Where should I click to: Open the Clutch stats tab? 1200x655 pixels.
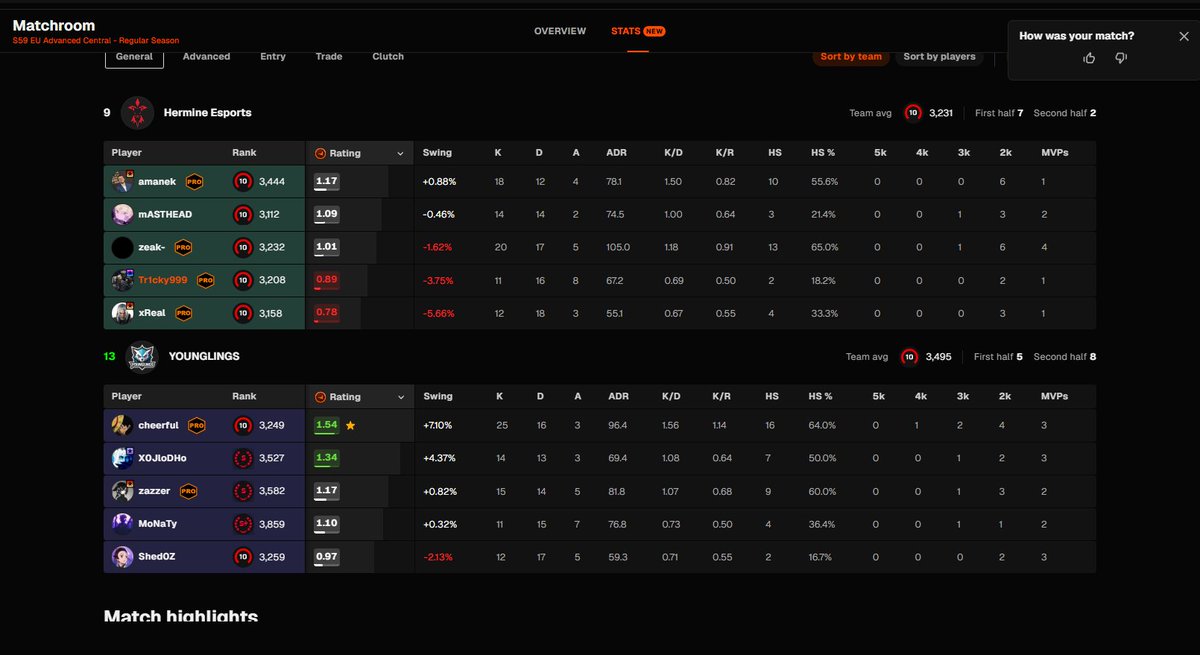click(x=388, y=57)
